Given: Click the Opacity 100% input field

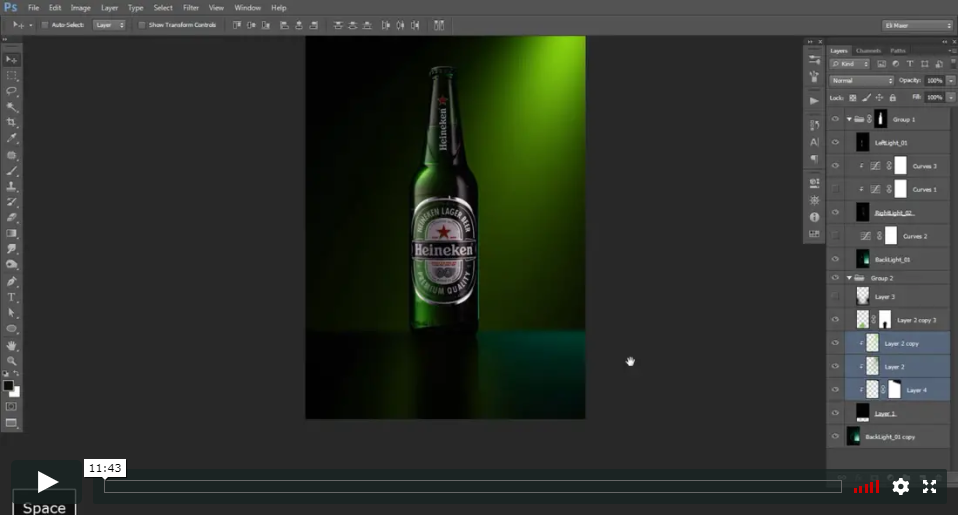Looking at the screenshot, I should (x=934, y=81).
